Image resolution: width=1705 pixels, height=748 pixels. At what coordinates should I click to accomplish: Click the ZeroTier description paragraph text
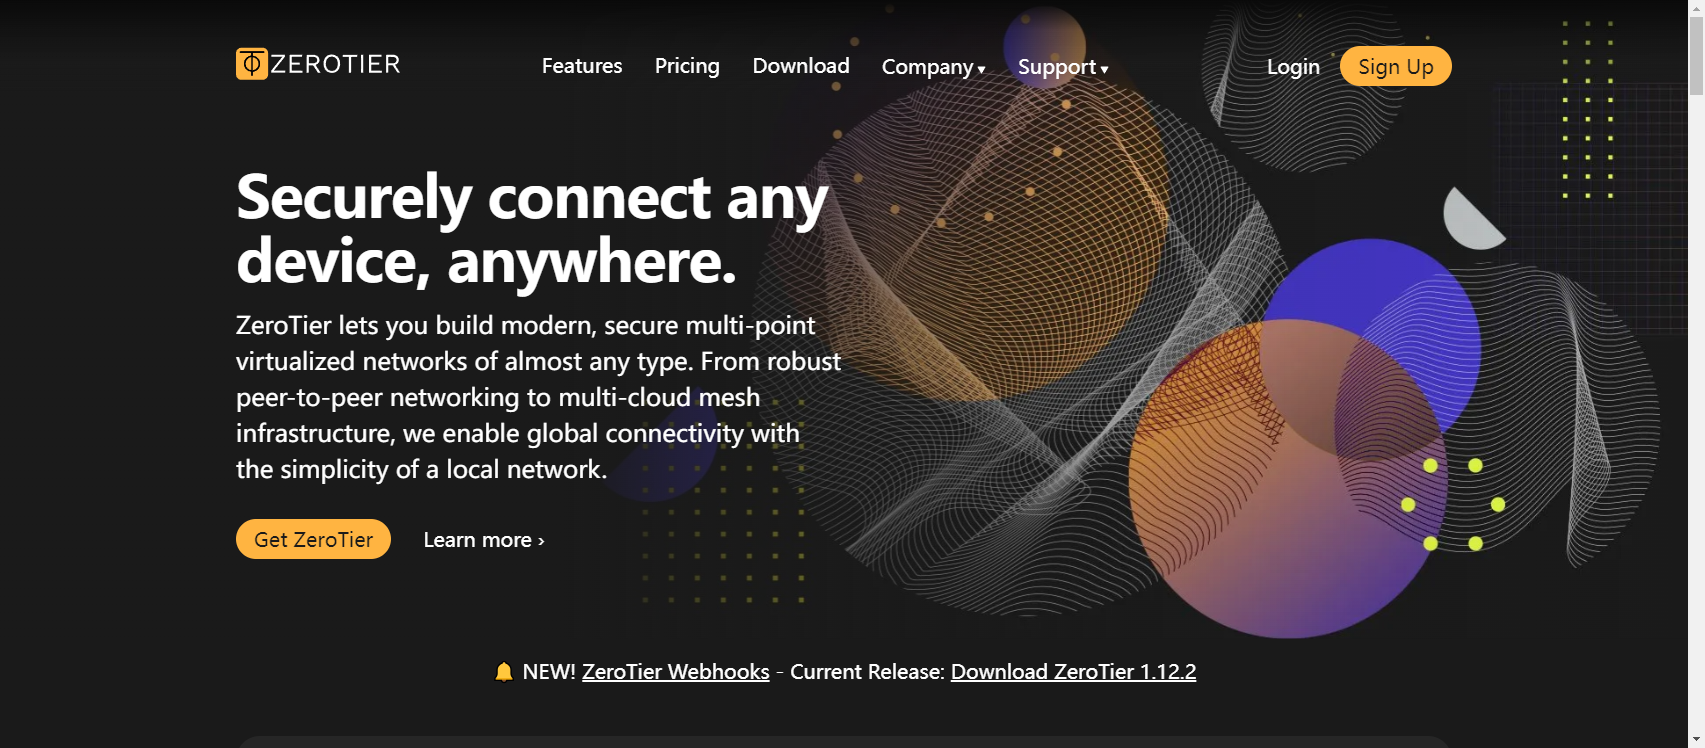538,397
